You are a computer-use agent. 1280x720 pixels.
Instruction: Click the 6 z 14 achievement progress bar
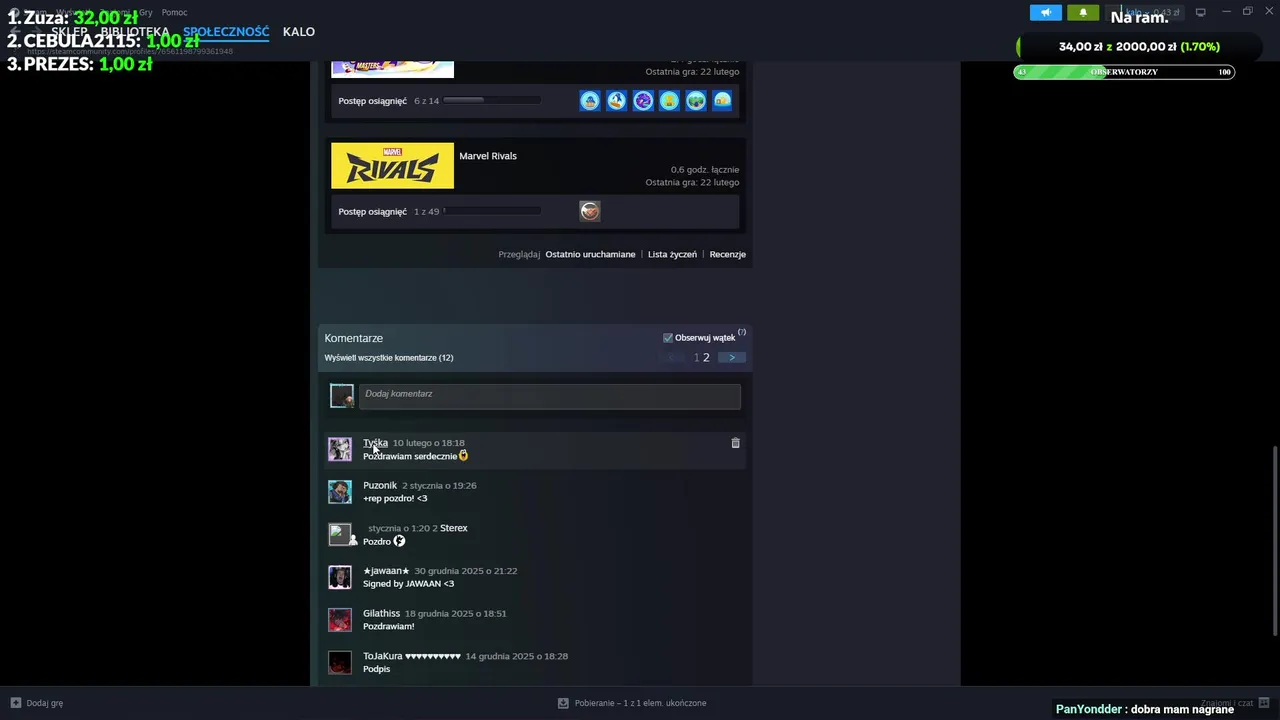coord(492,100)
